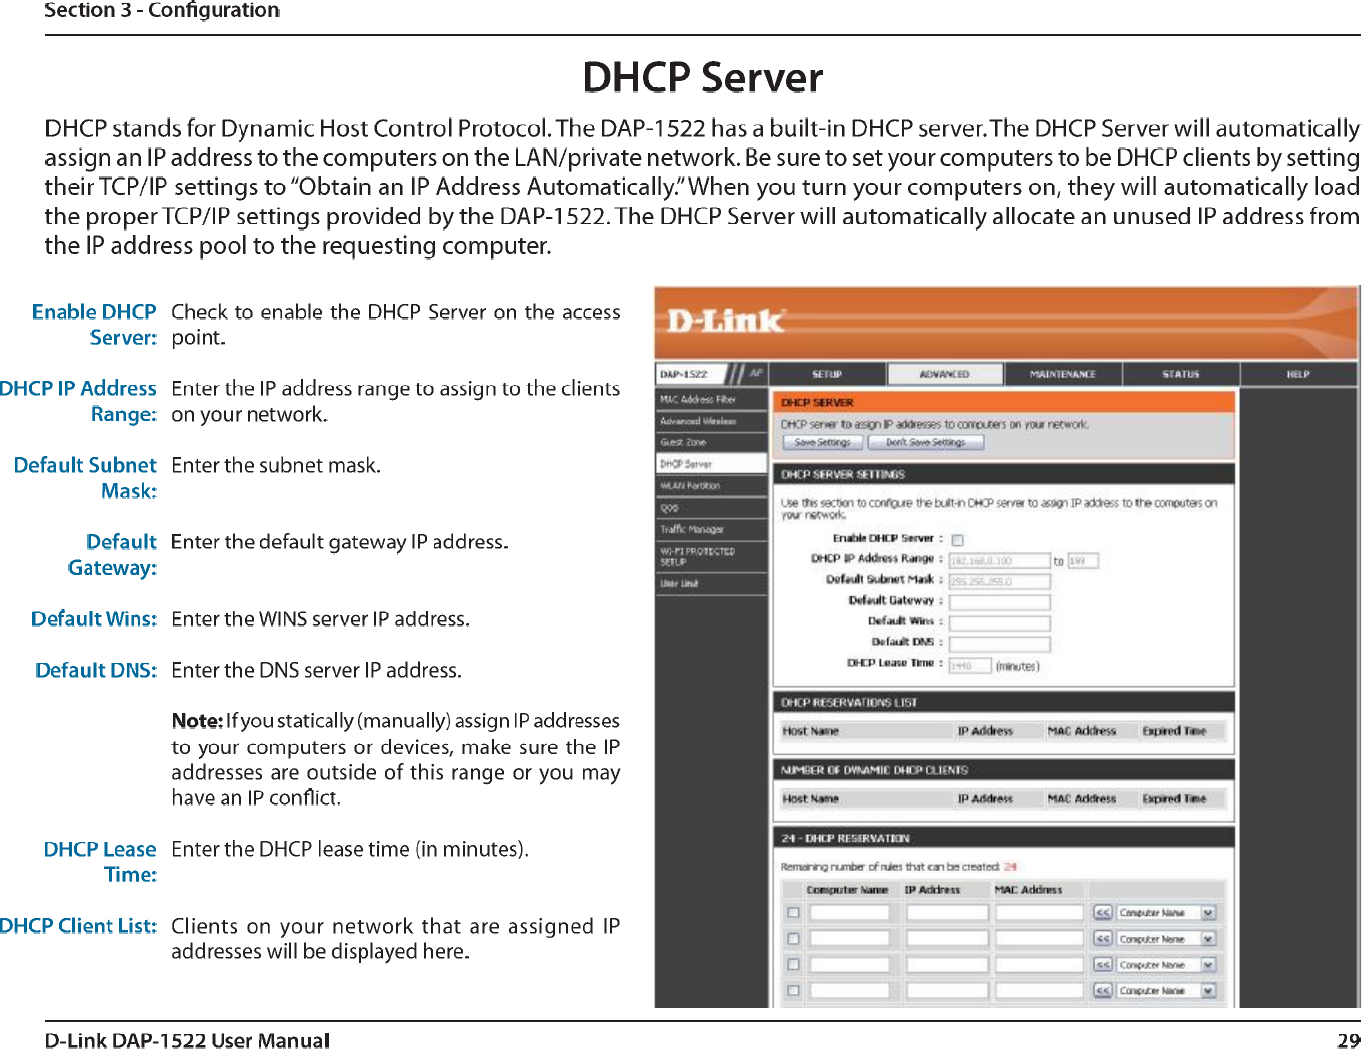This screenshot has height=1049, width=1362.
Task: Click the 'Default Wins:' label in the manual
Action: 94,619
